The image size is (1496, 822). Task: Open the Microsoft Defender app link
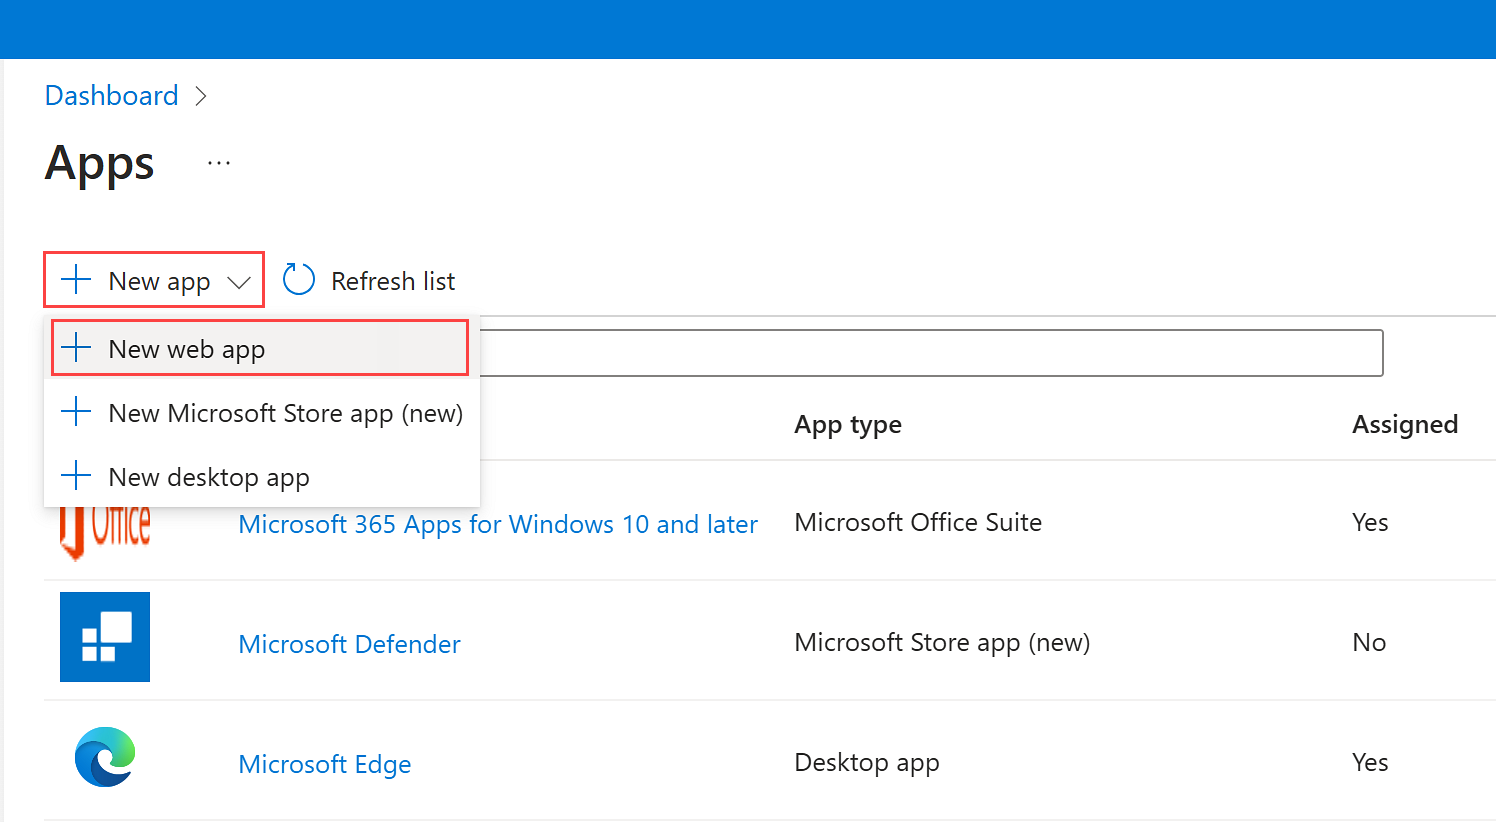pos(350,644)
